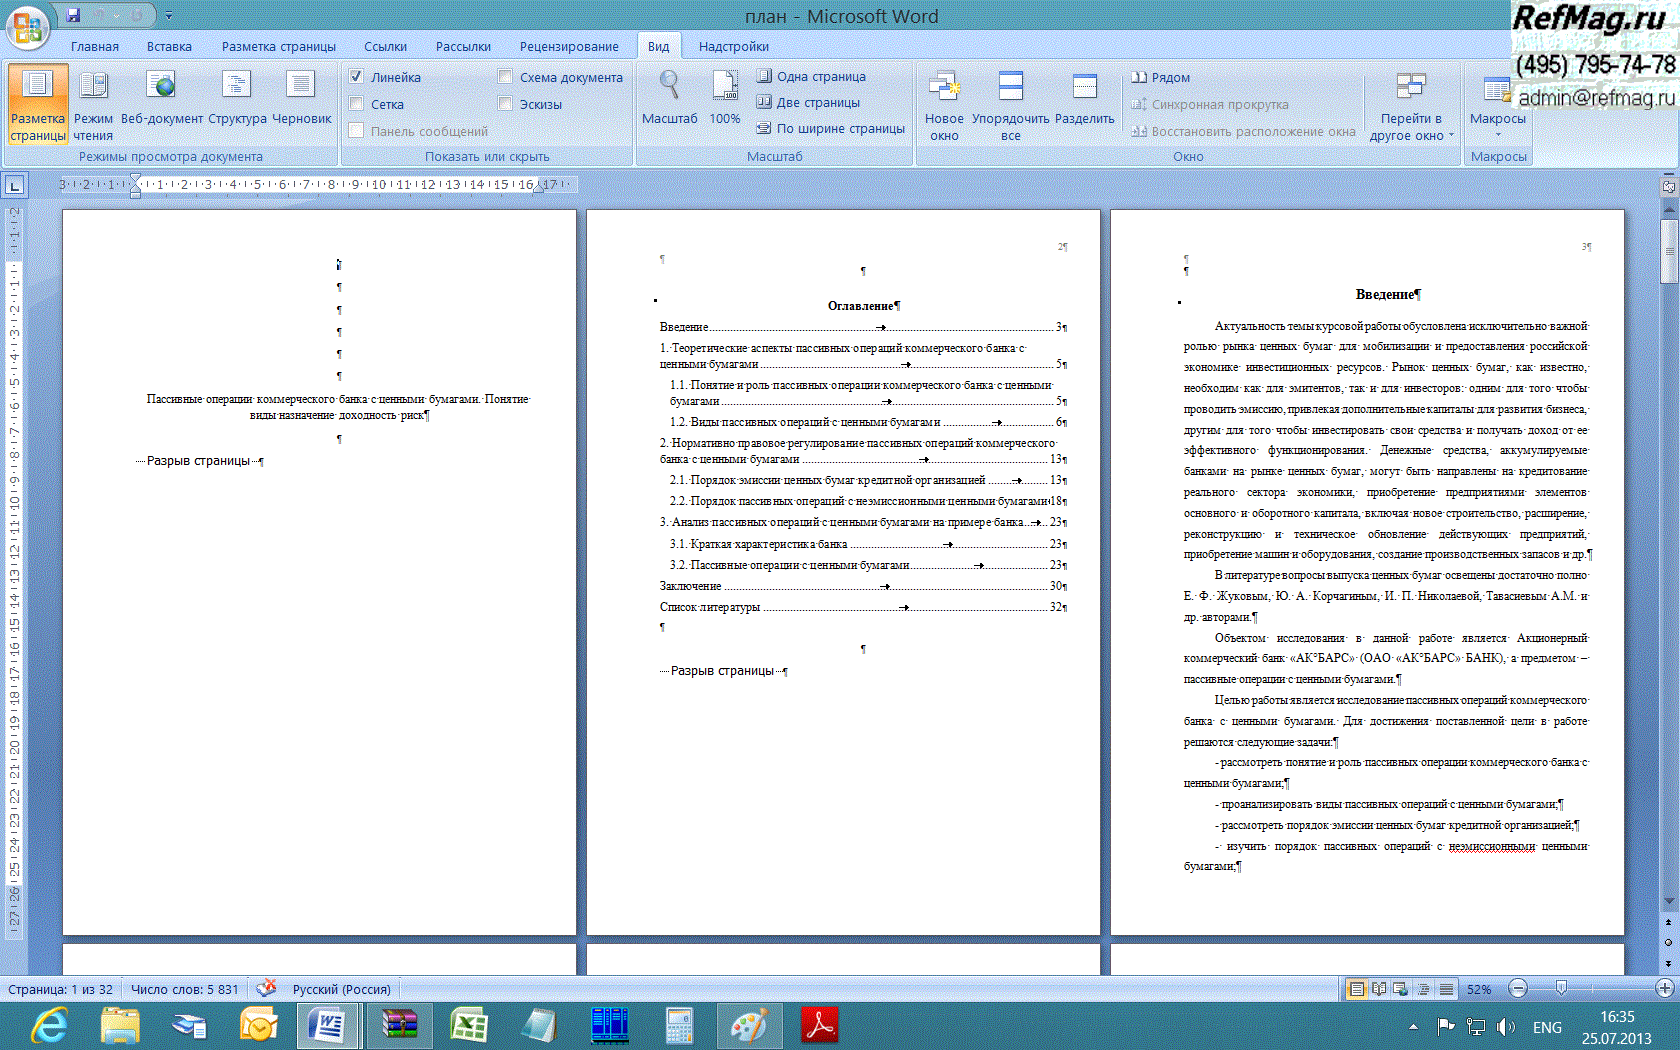Image resolution: width=1680 pixels, height=1050 pixels.
Task: Open Draft view (Черновик)
Action: tap(301, 99)
